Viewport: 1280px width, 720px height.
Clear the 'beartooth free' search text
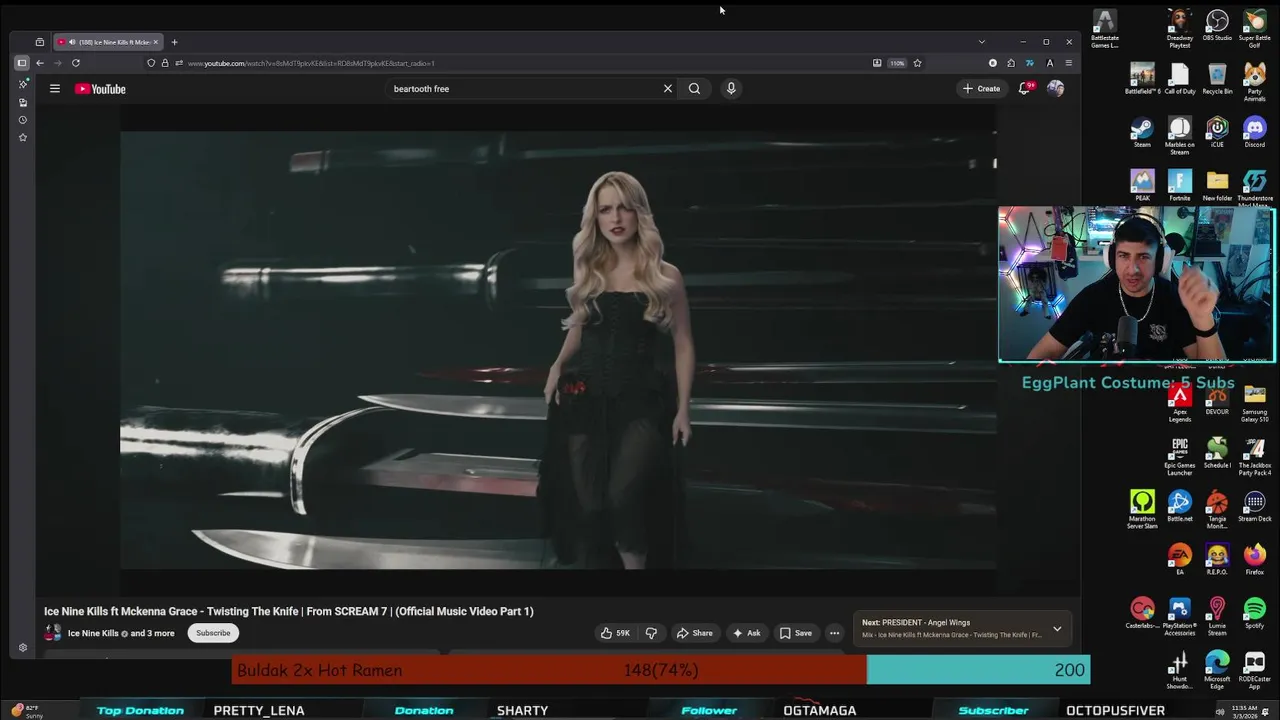(x=668, y=89)
